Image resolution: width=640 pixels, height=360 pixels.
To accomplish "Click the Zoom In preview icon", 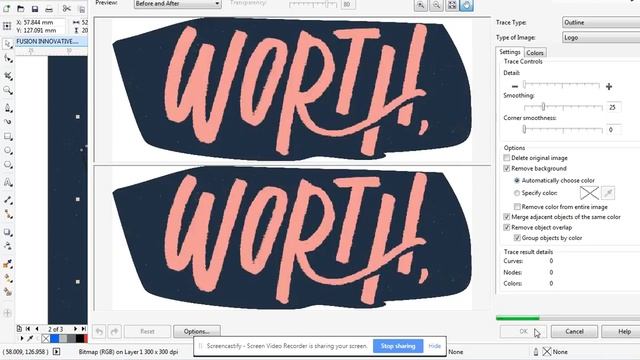I will (420, 5).
